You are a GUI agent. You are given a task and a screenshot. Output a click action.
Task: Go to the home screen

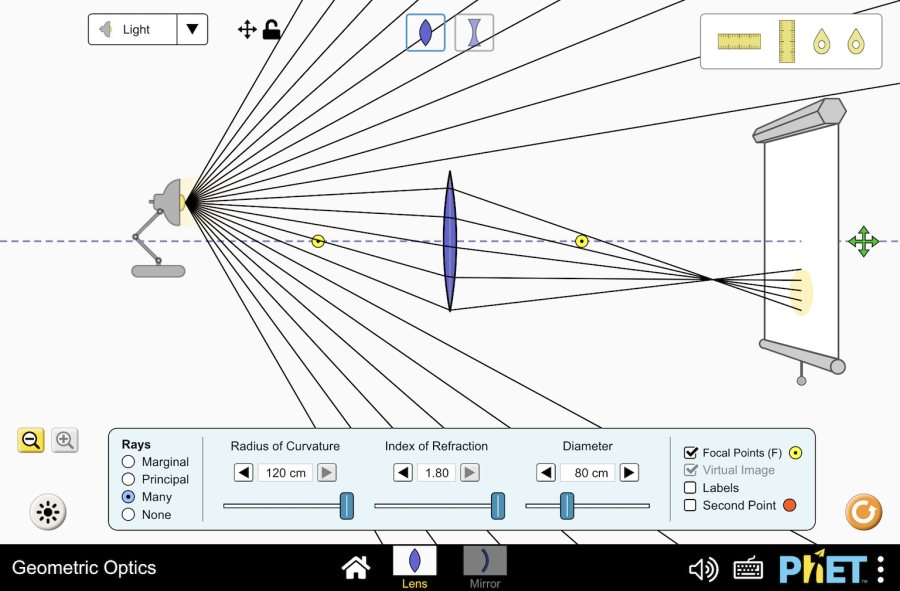(x=356, y=569)
